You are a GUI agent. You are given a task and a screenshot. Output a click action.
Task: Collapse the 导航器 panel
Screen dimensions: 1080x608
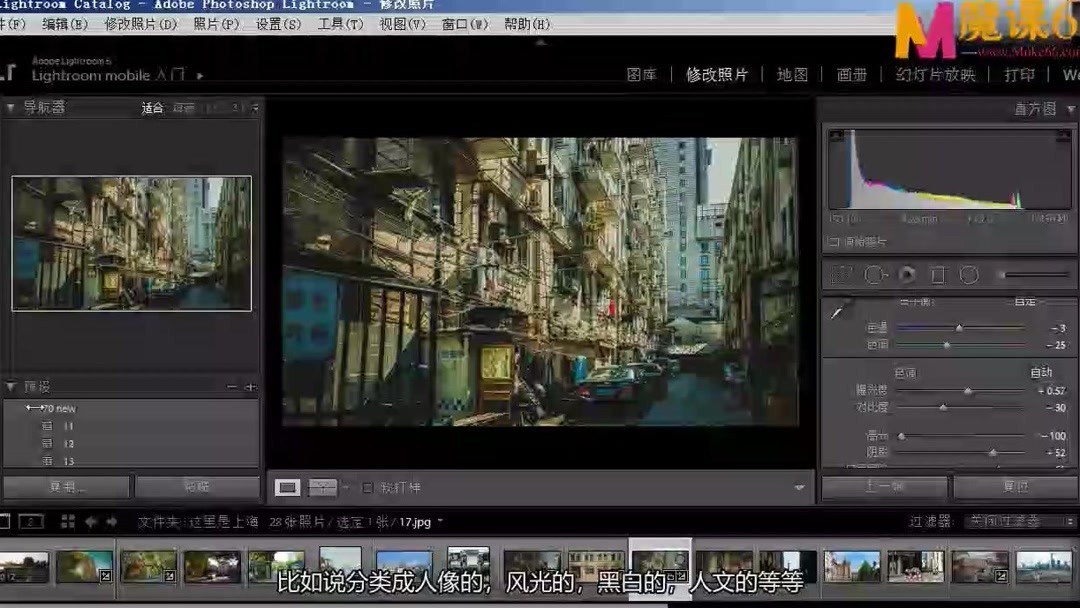pos(10,107)
